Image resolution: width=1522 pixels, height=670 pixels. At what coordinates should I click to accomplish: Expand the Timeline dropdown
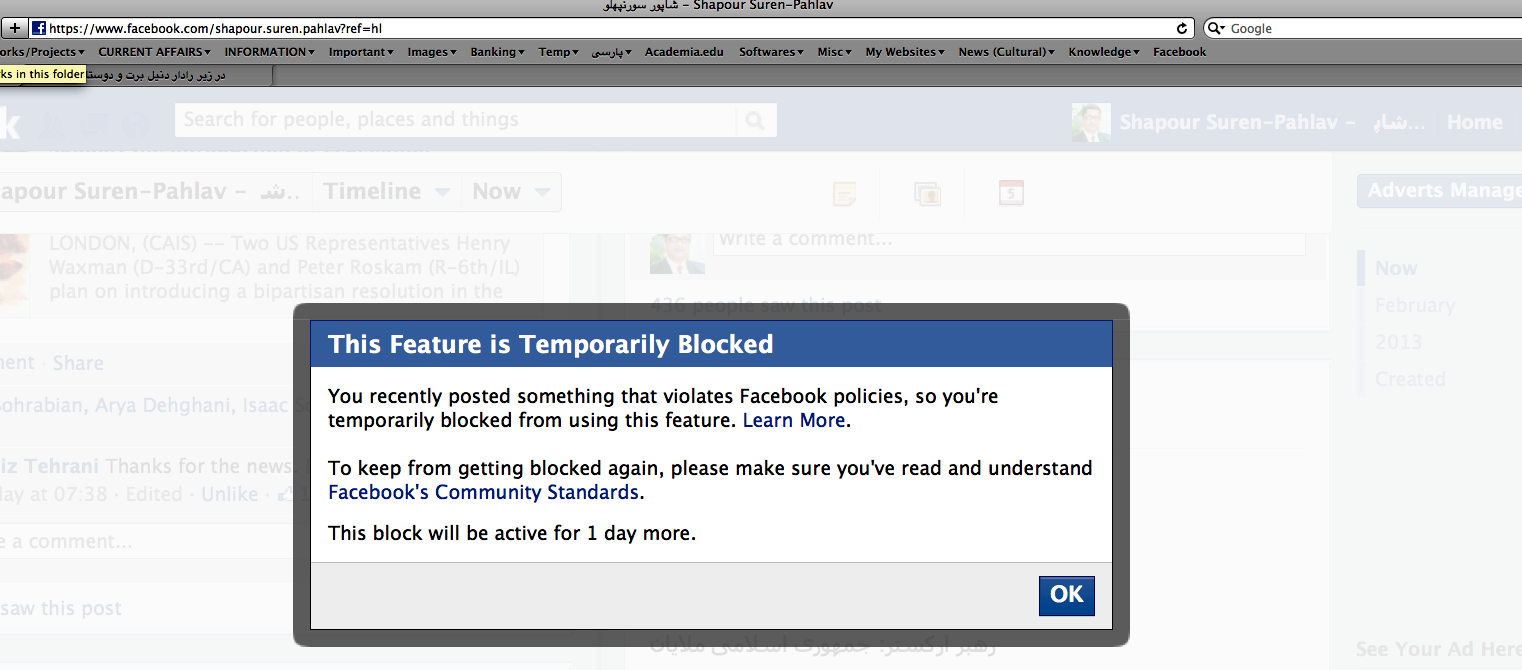coord(386,192)
